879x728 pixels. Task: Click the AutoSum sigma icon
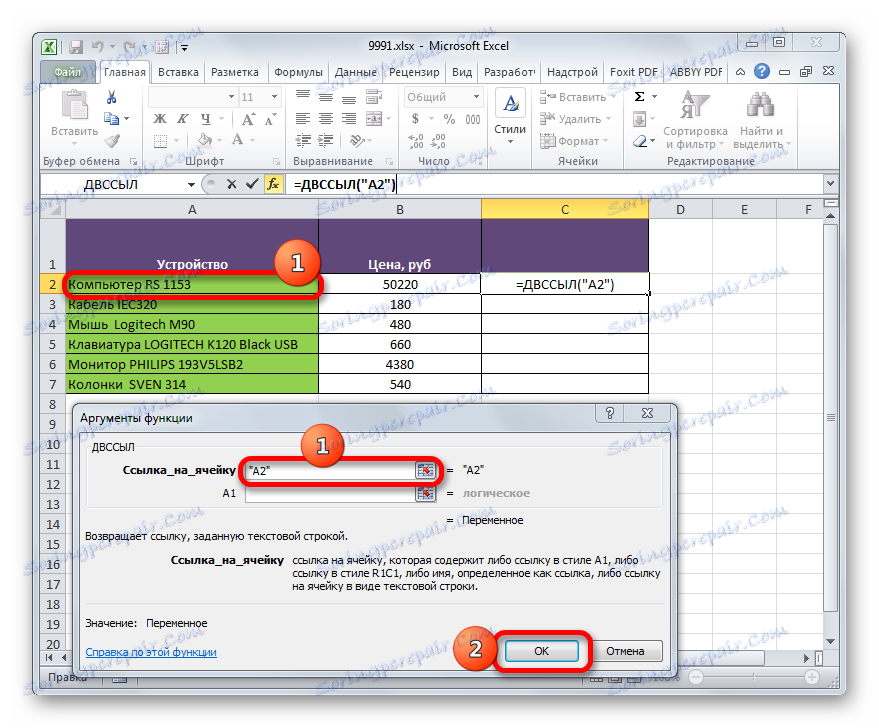click(x=639, y=97)
